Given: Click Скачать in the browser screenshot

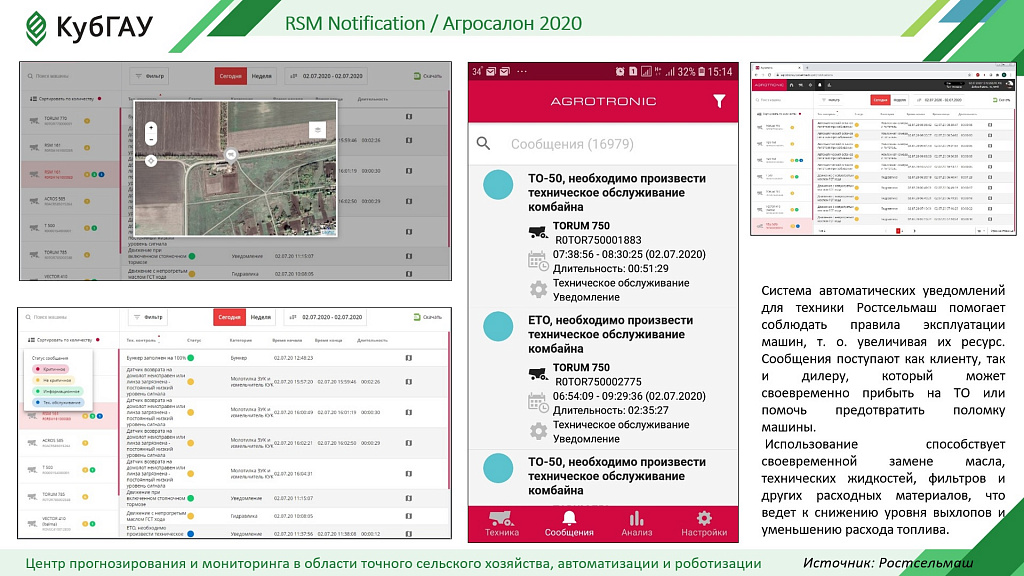Looking at the screenshot, I should pos(1002,100).
